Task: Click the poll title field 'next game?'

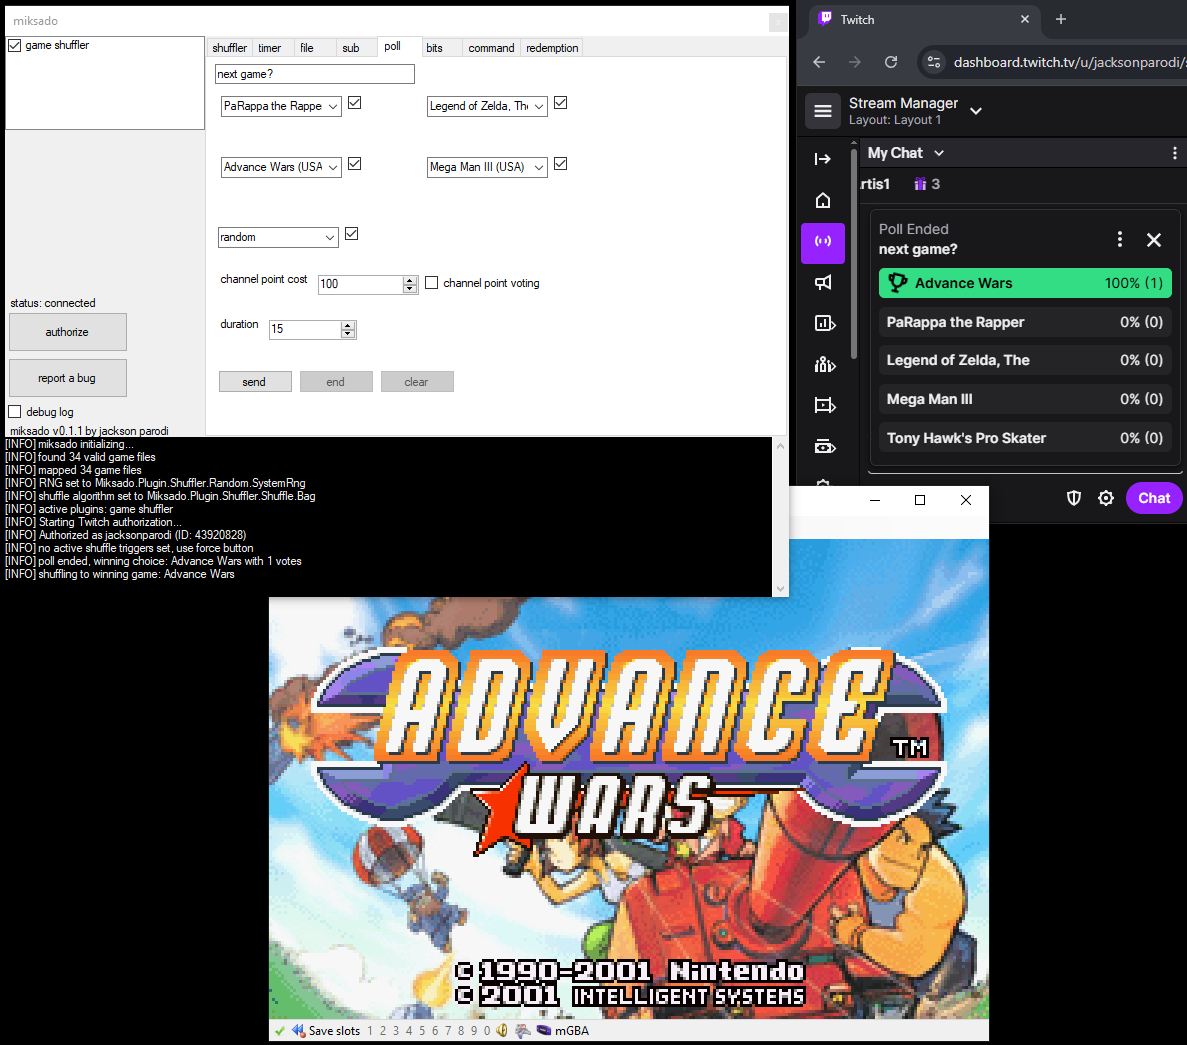Action: tap(315, 74)
